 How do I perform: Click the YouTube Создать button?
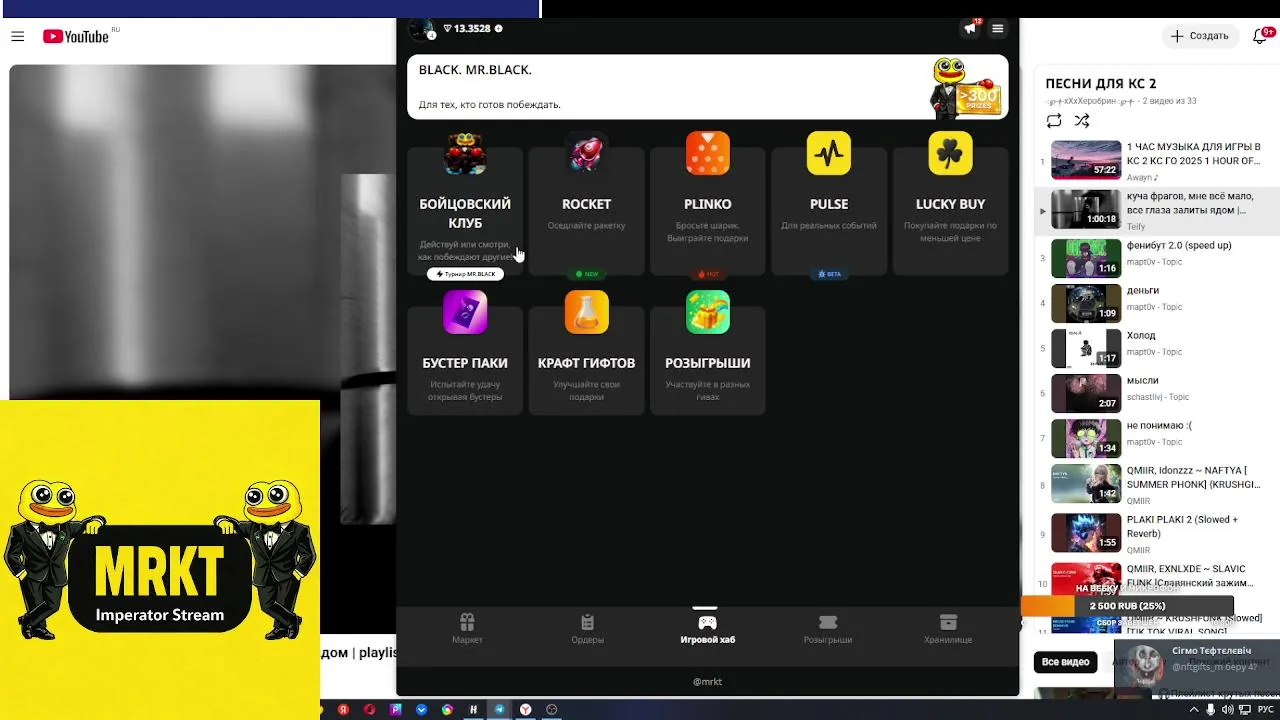1200,36
